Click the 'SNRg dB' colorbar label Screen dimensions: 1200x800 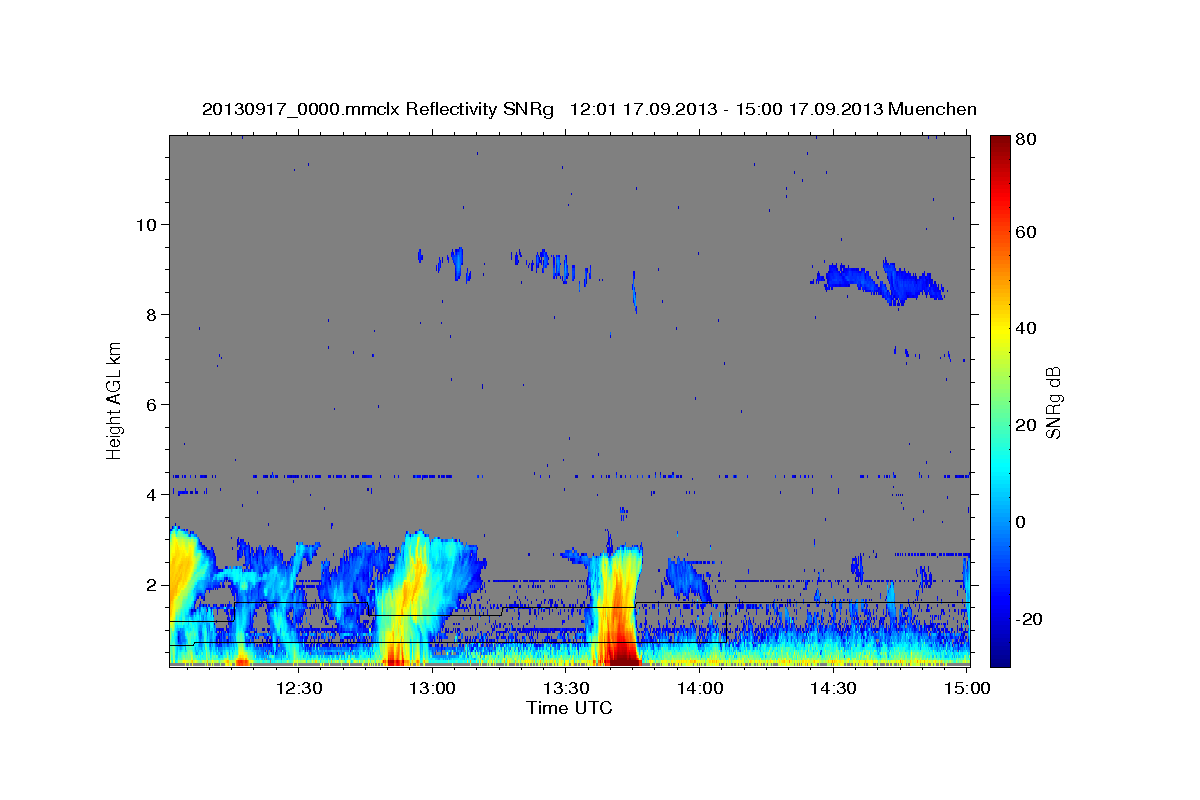coord(1053,402)
